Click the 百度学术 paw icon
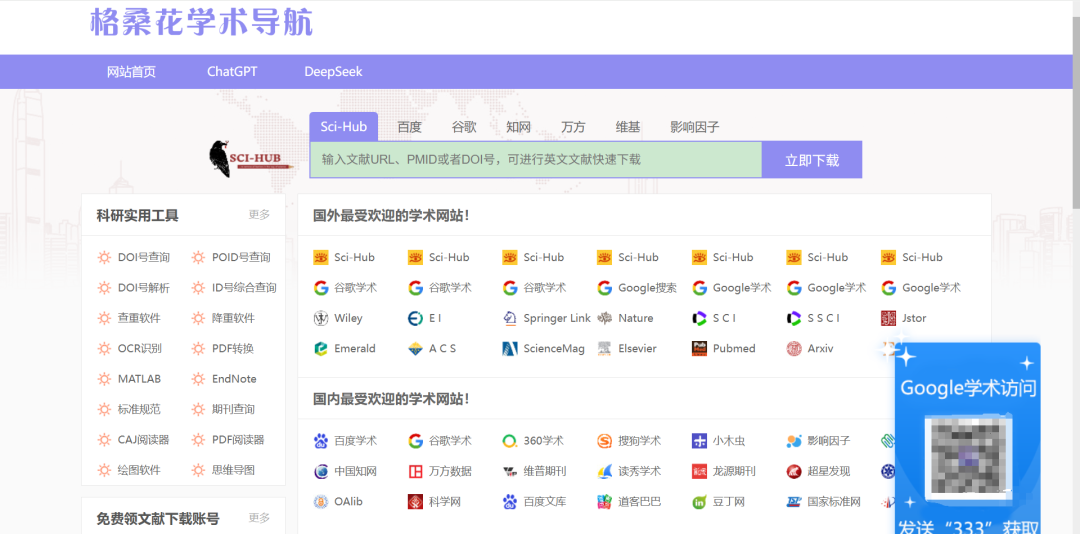 [321, 441]
